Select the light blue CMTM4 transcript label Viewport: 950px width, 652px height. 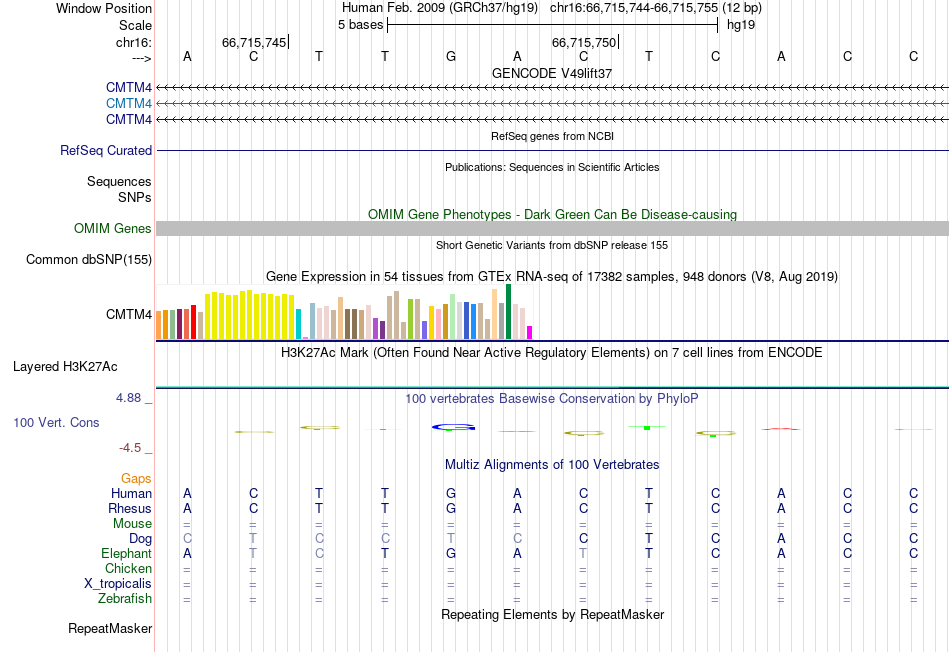point(128,104)
